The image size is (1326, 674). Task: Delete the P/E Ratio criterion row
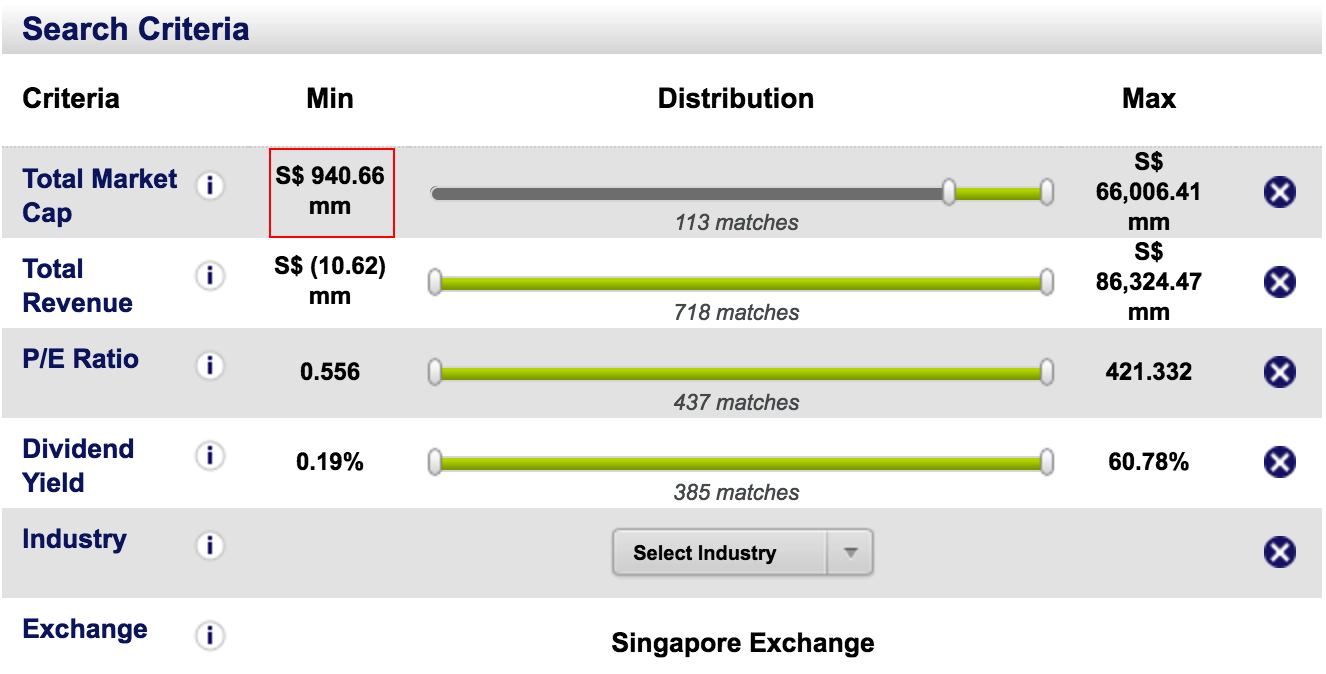point(1280,372)
